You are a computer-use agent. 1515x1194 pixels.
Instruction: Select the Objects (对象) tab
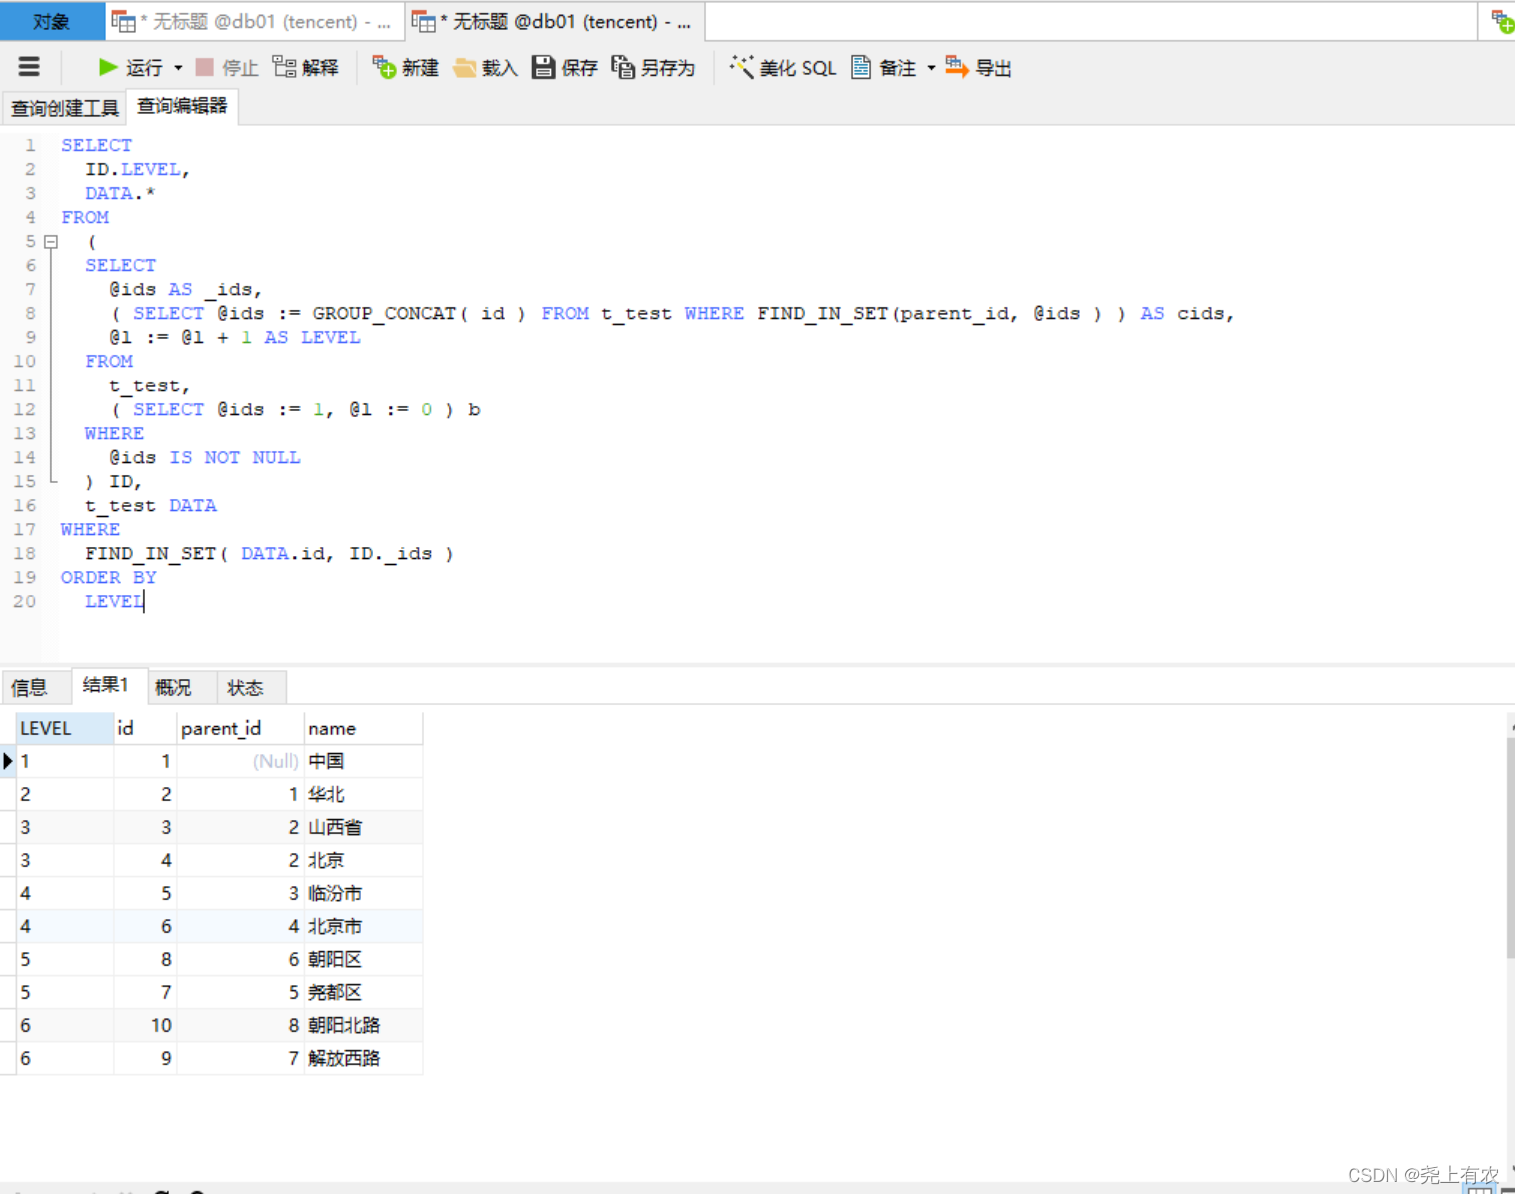tap(51, 21)
